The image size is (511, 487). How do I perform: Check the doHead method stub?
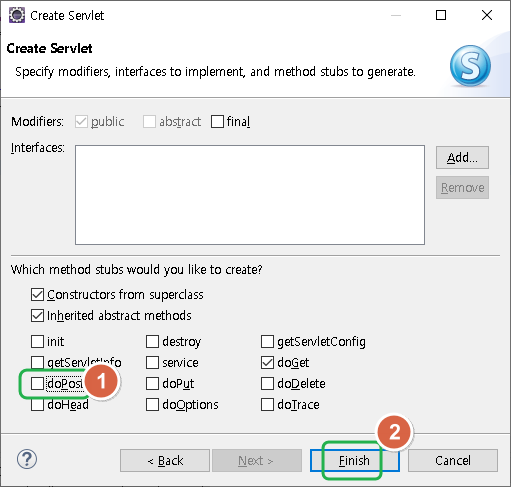point(37,404)
